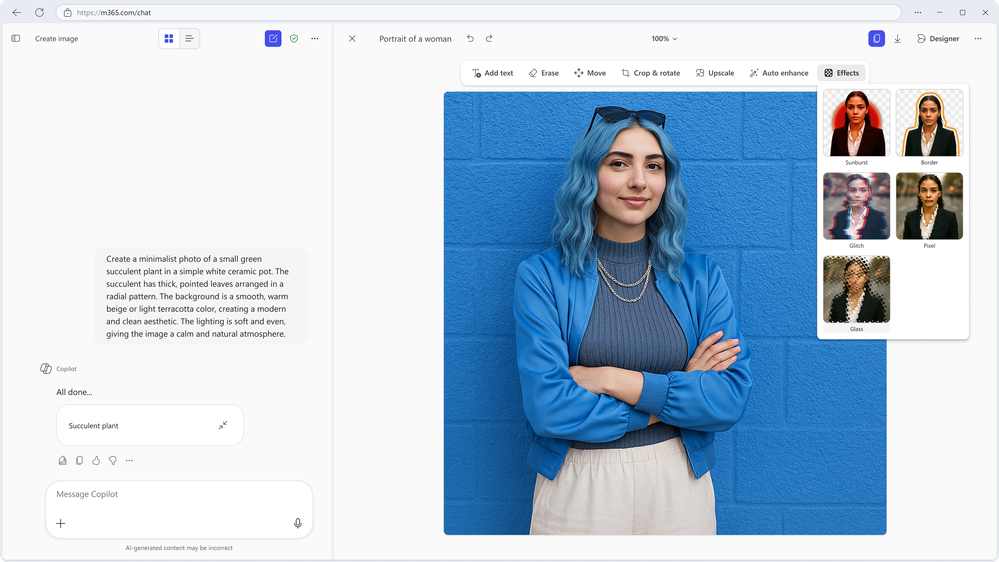Open the 100% zoom dropdown
999x562 pixels.
pyautogui.click(x=664, y=39)
